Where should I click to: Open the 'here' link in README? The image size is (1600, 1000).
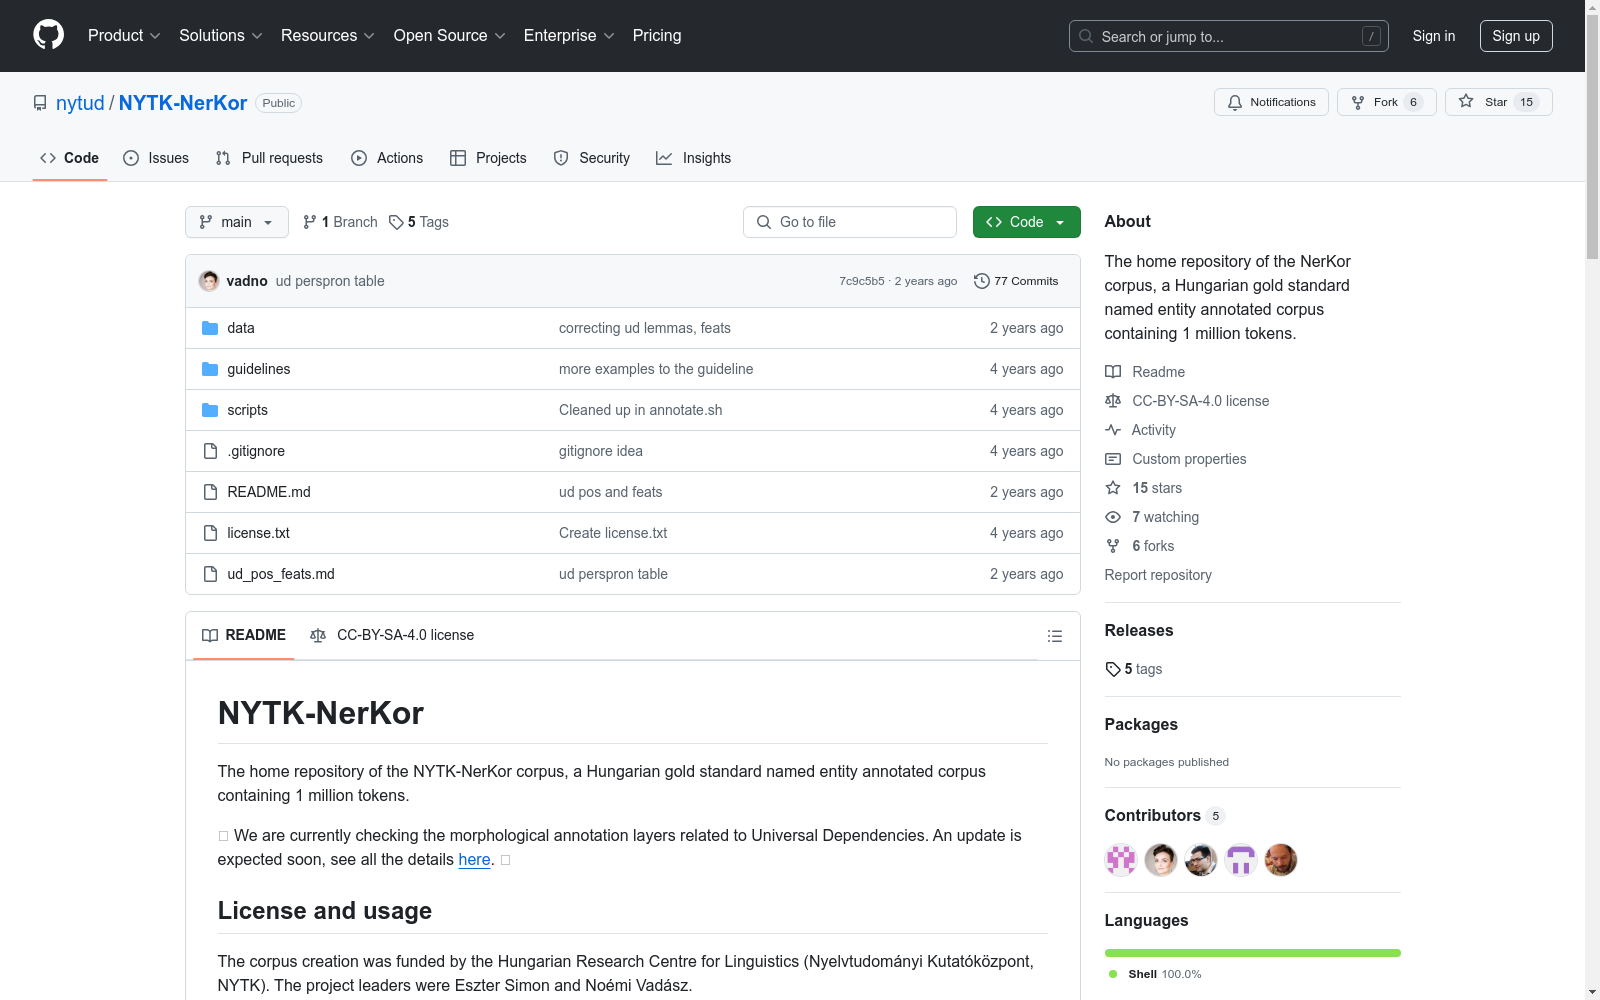(474, 859)
